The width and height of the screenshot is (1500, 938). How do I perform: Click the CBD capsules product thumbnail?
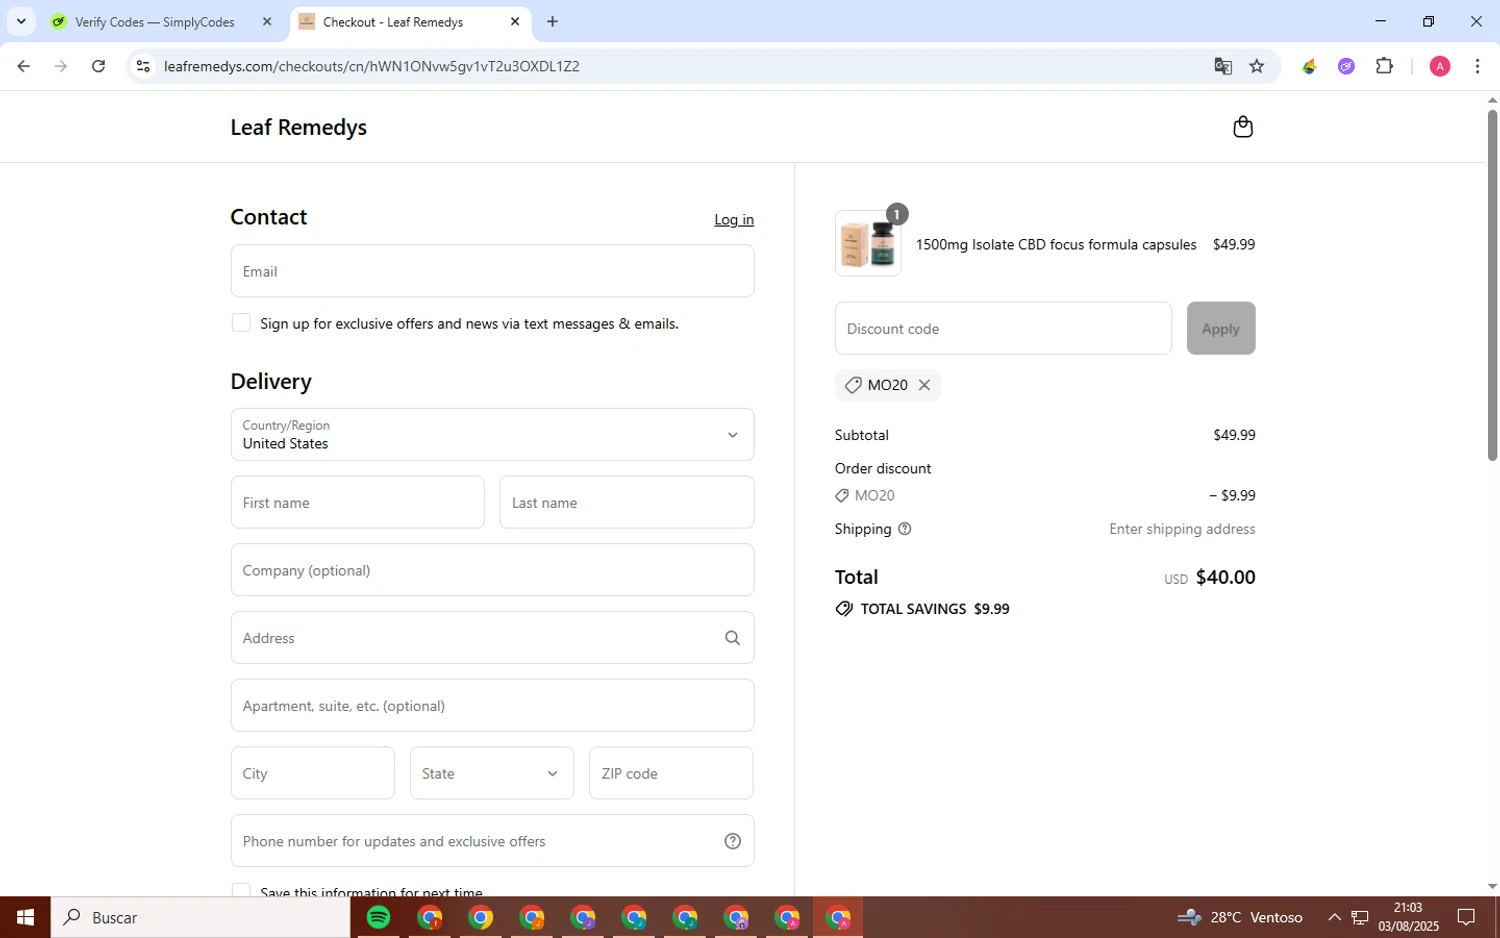[868, 244]
